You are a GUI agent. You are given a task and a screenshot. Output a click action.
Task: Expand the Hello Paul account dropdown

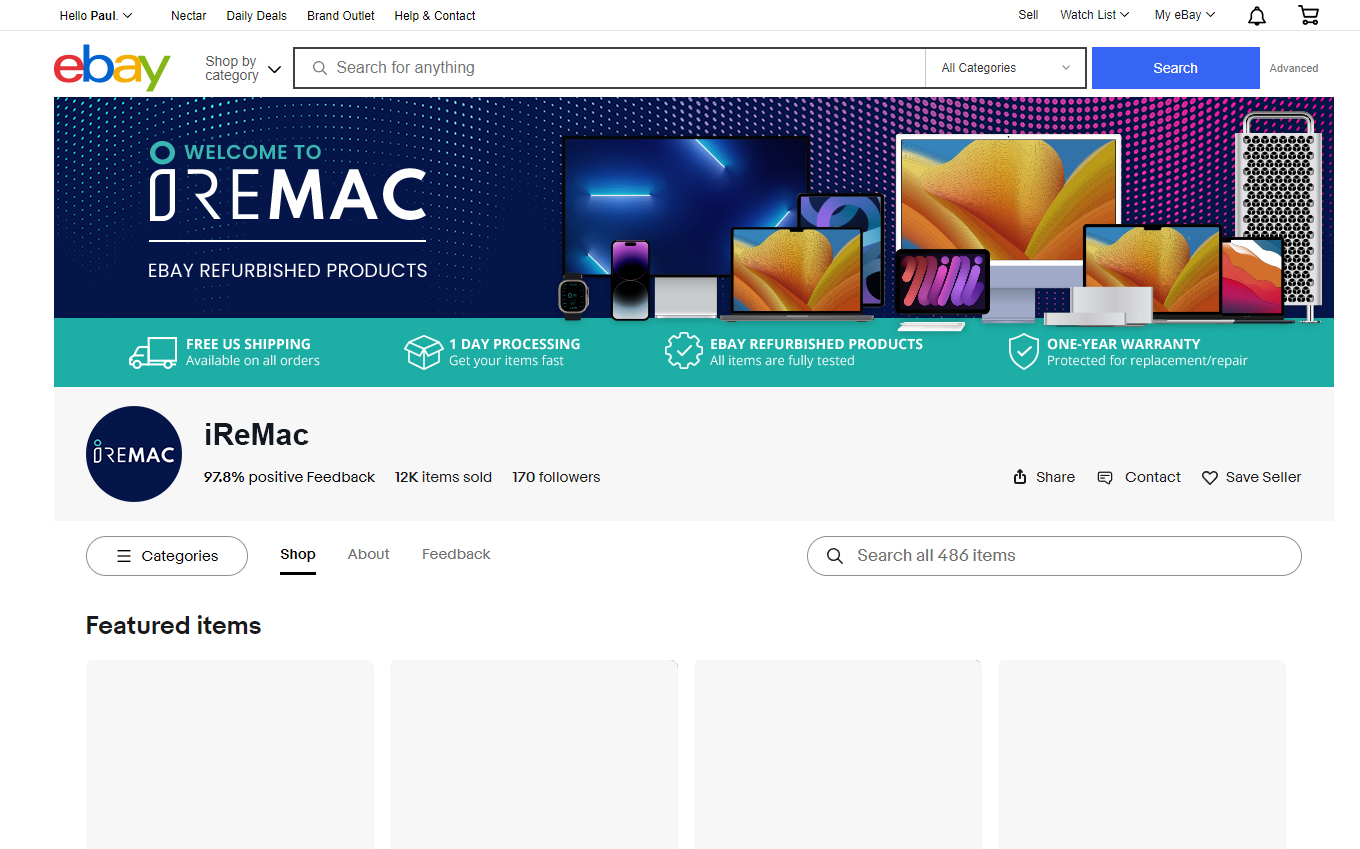(x=96, y=15)
